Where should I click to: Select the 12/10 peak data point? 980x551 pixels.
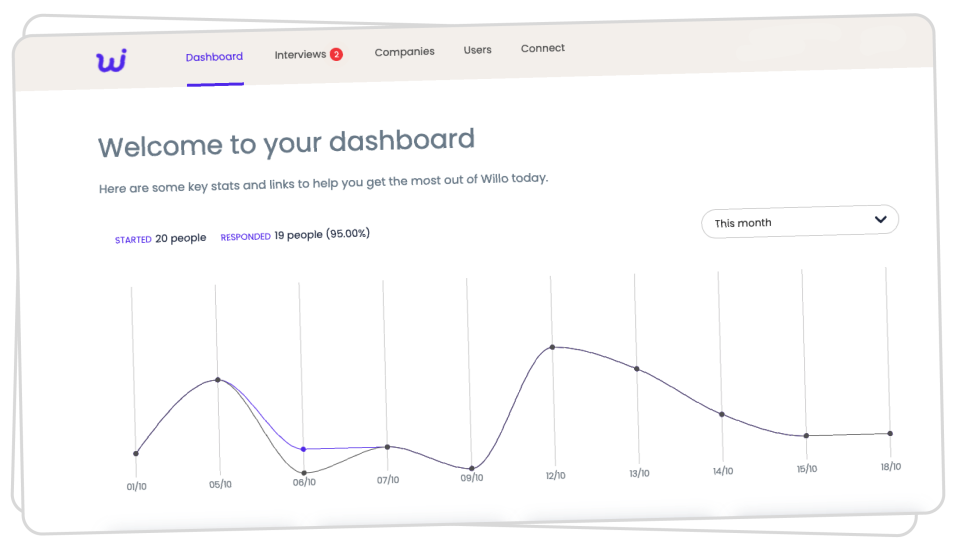(552, 347)
